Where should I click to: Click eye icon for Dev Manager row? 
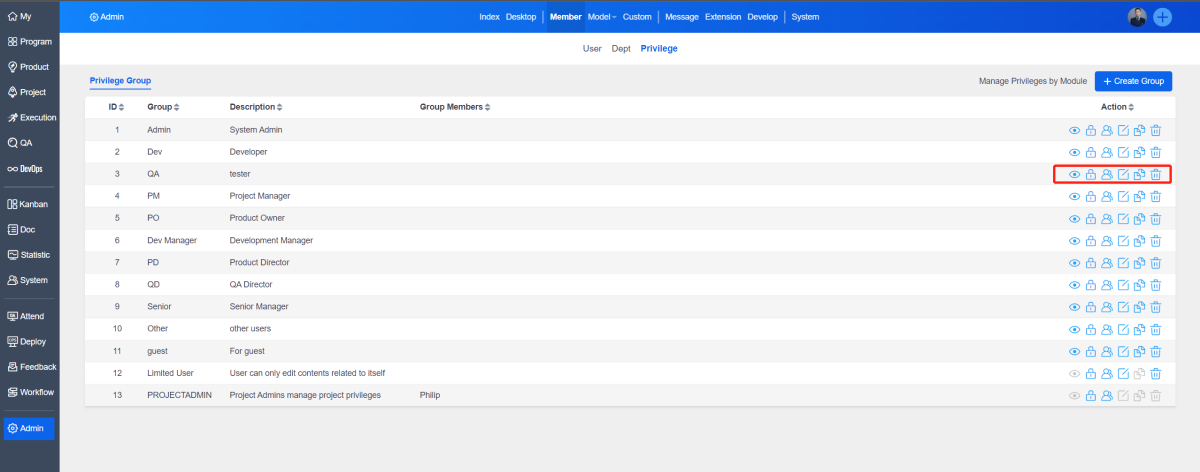[x=1075, y=240]
